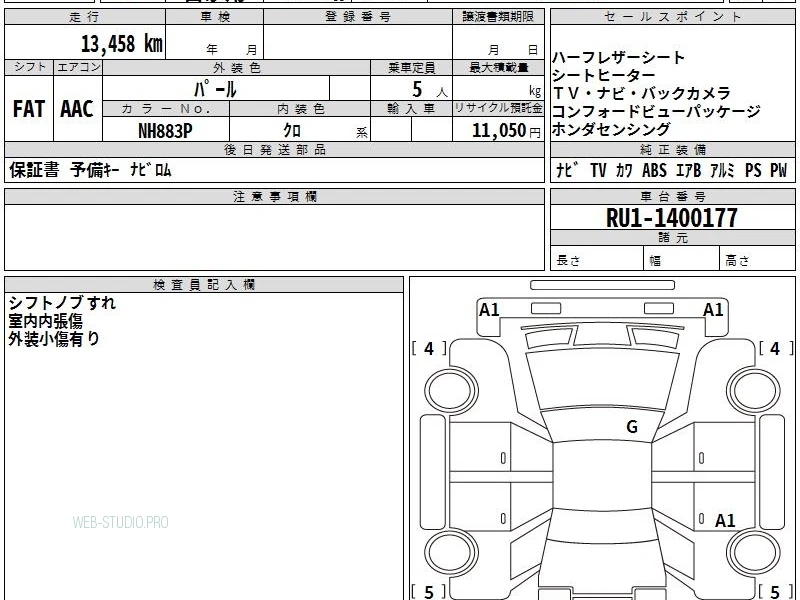Click the 諸元 header
This screenshot has height=600, width=800.
(x=672, y=237)
